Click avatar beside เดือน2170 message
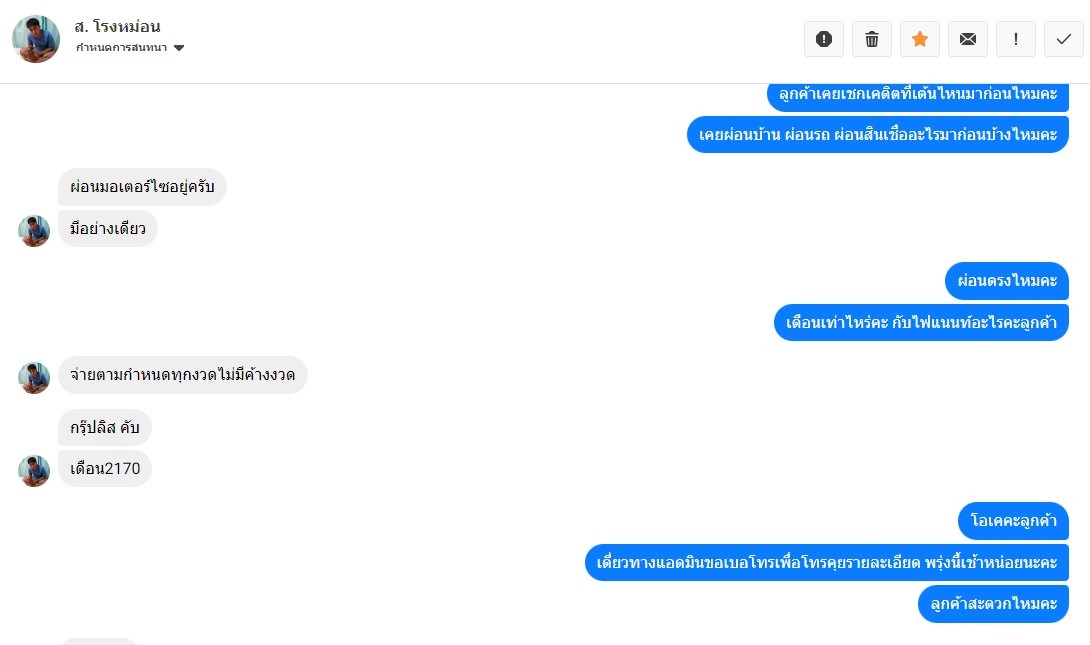Image resolution: width=1090 pixels, height=645 pixels. 34,471
